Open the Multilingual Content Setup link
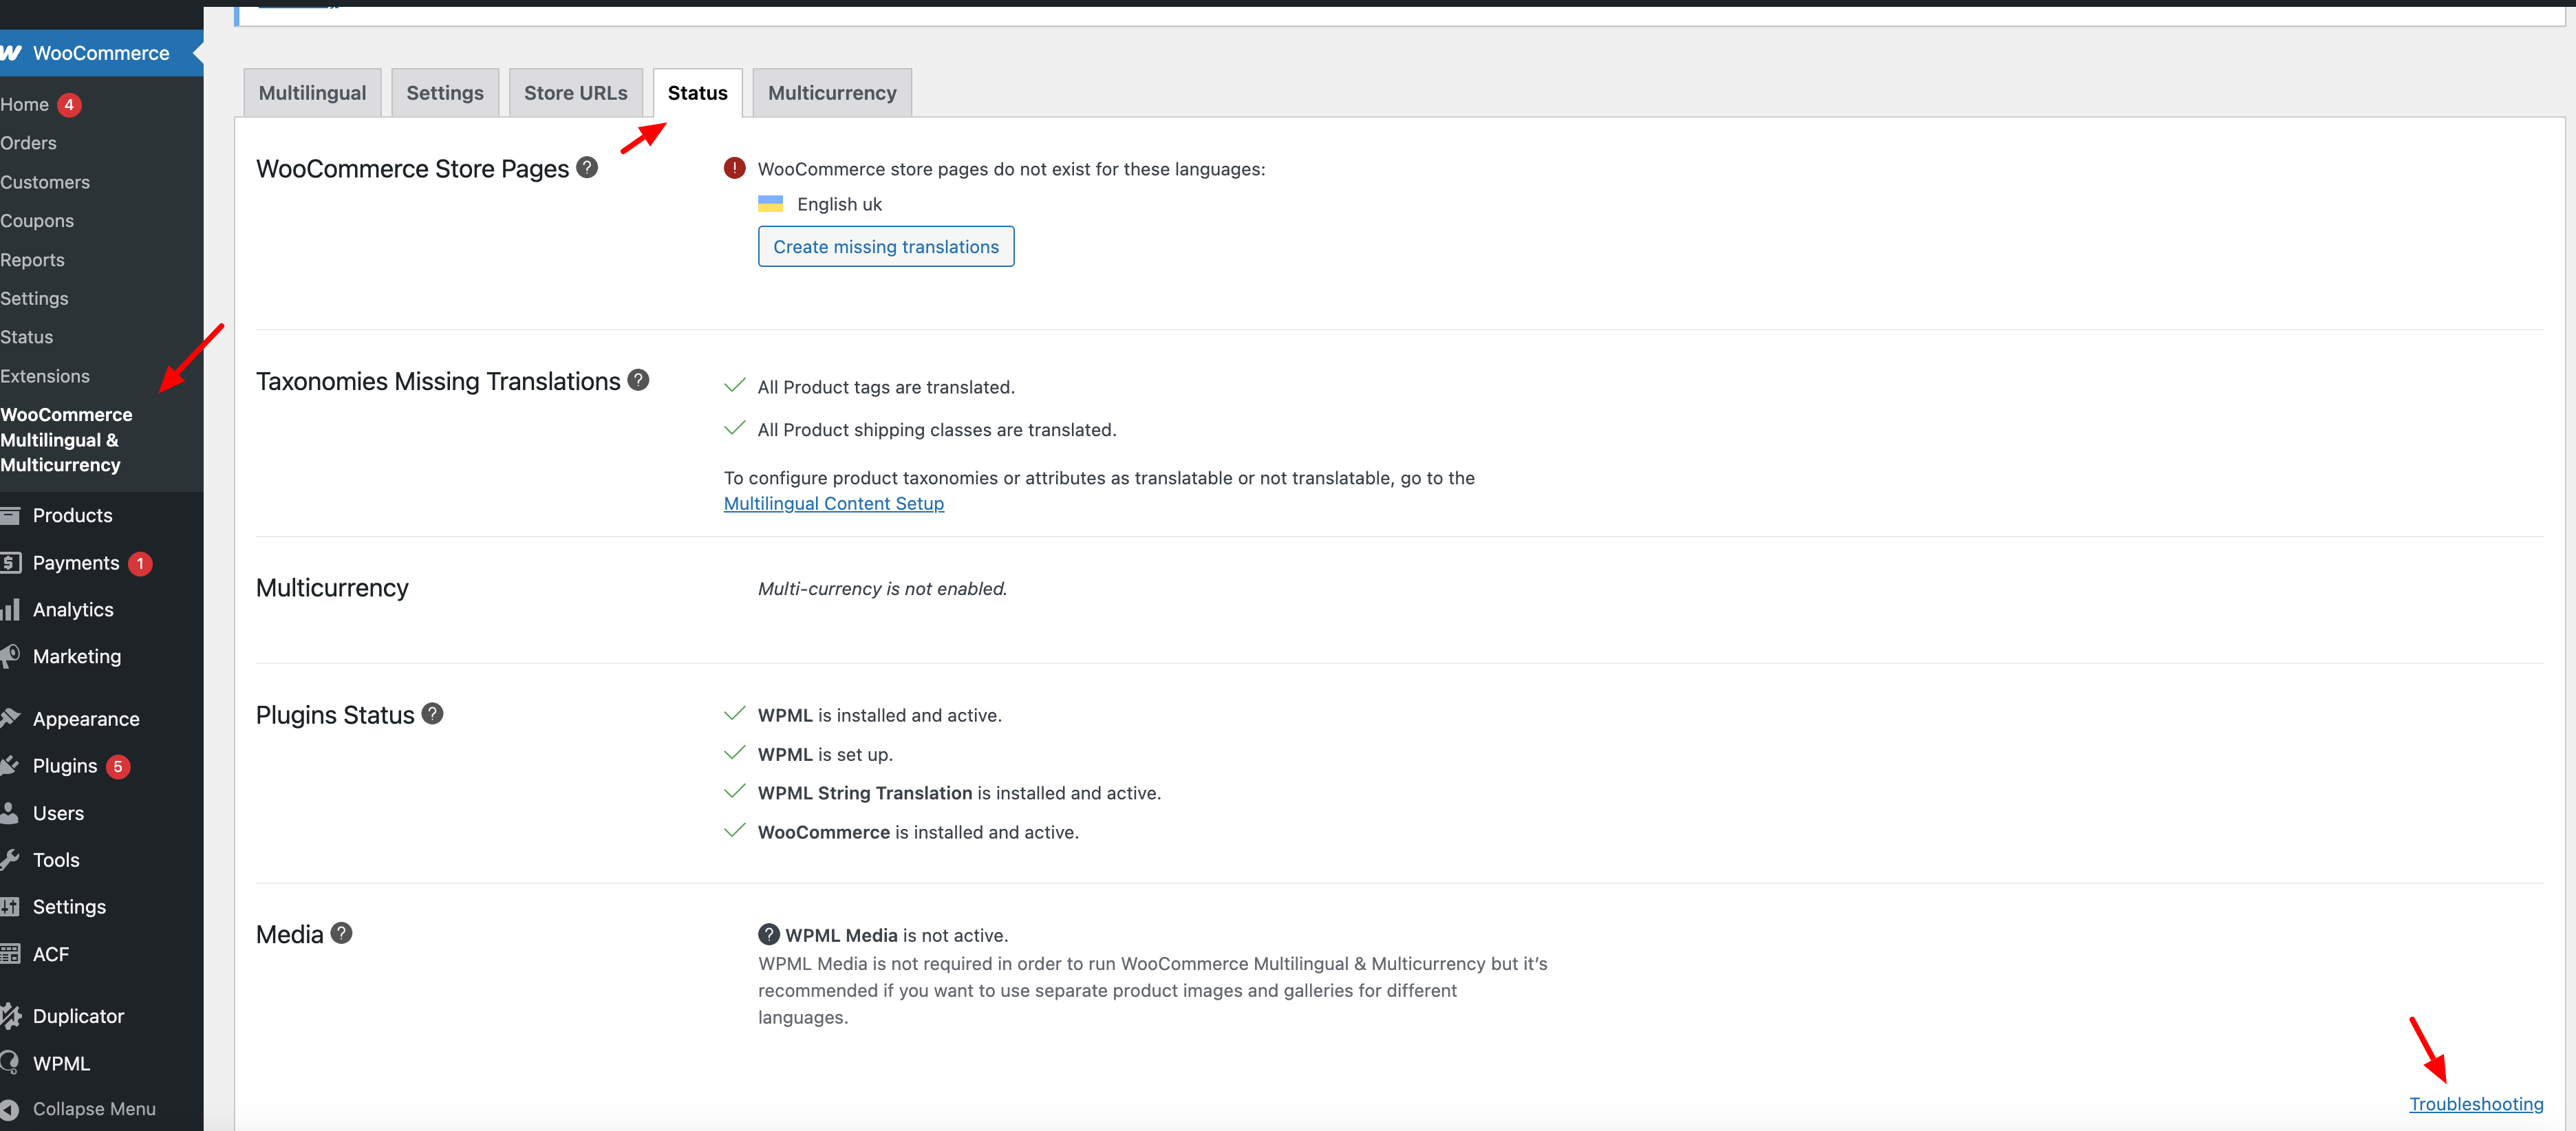 pyautogui.click(x=834, y=504)
